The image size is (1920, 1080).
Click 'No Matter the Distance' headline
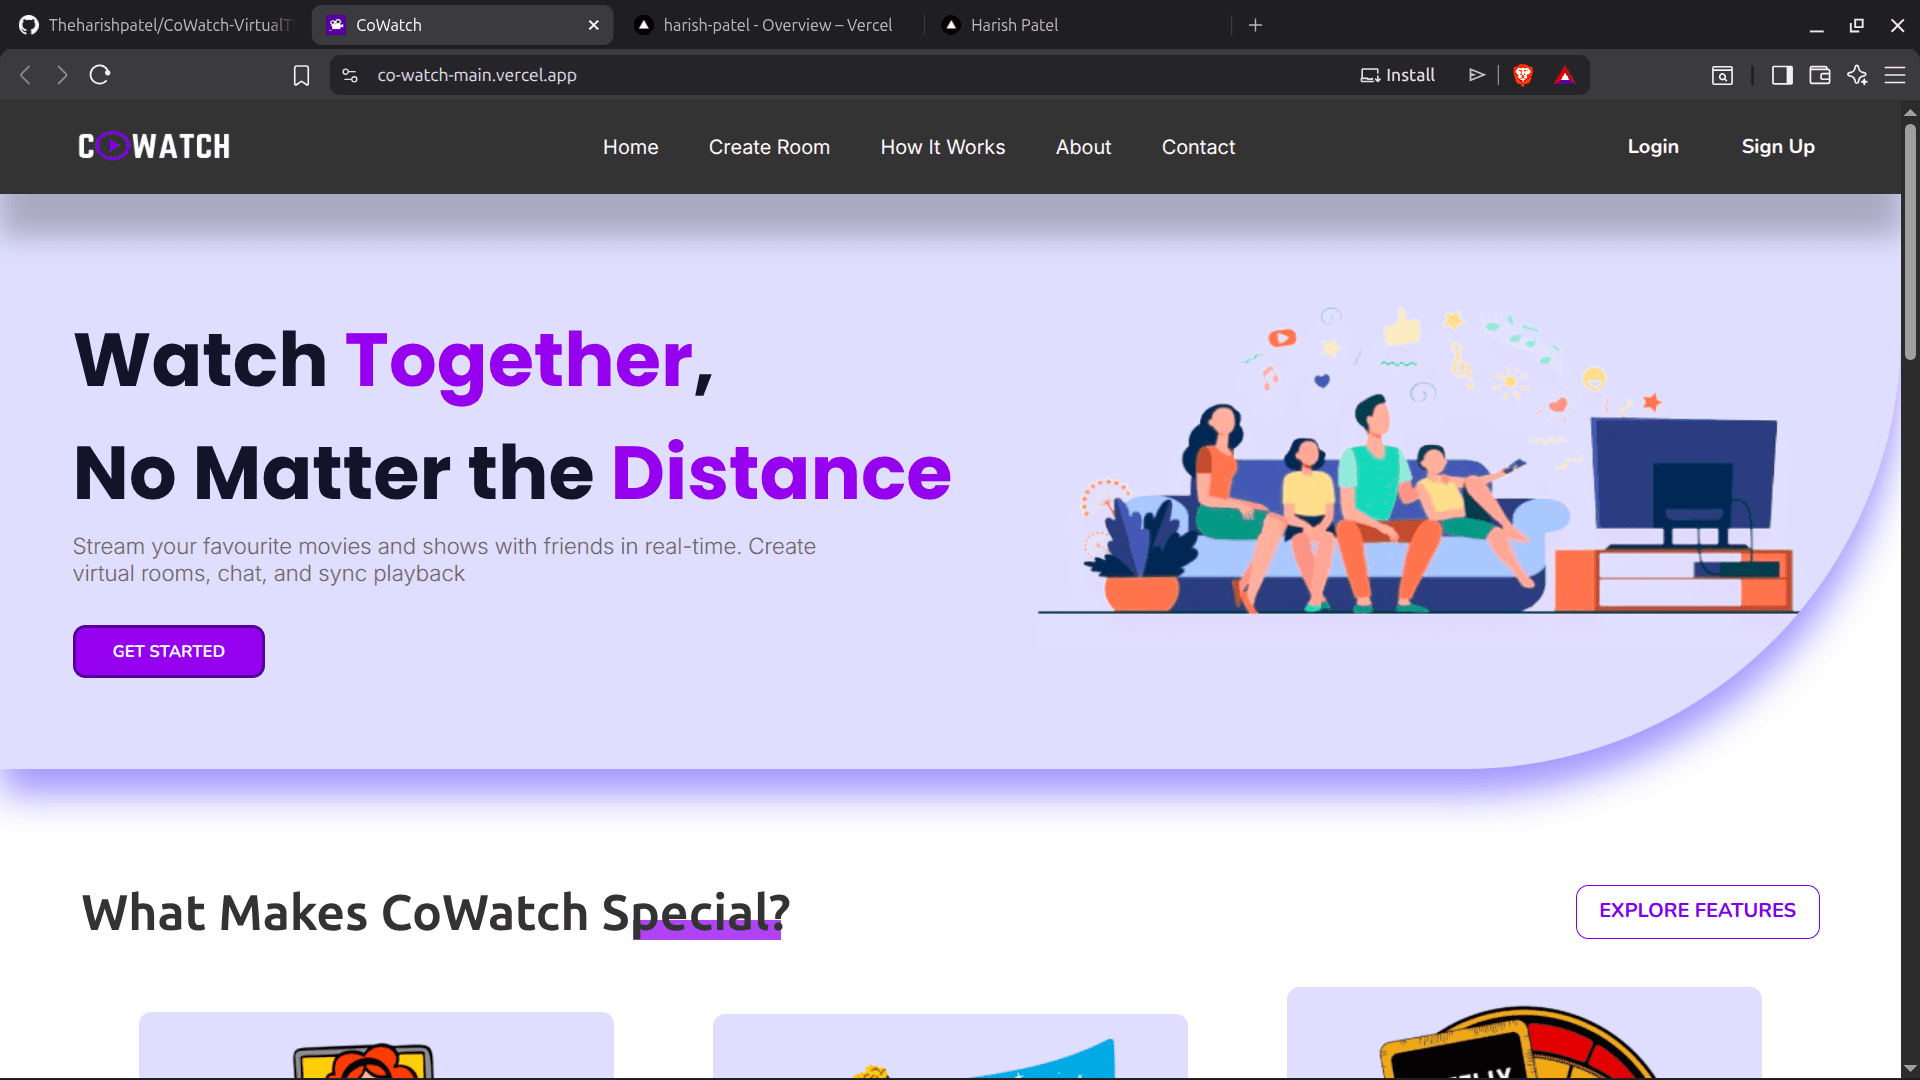512,473
